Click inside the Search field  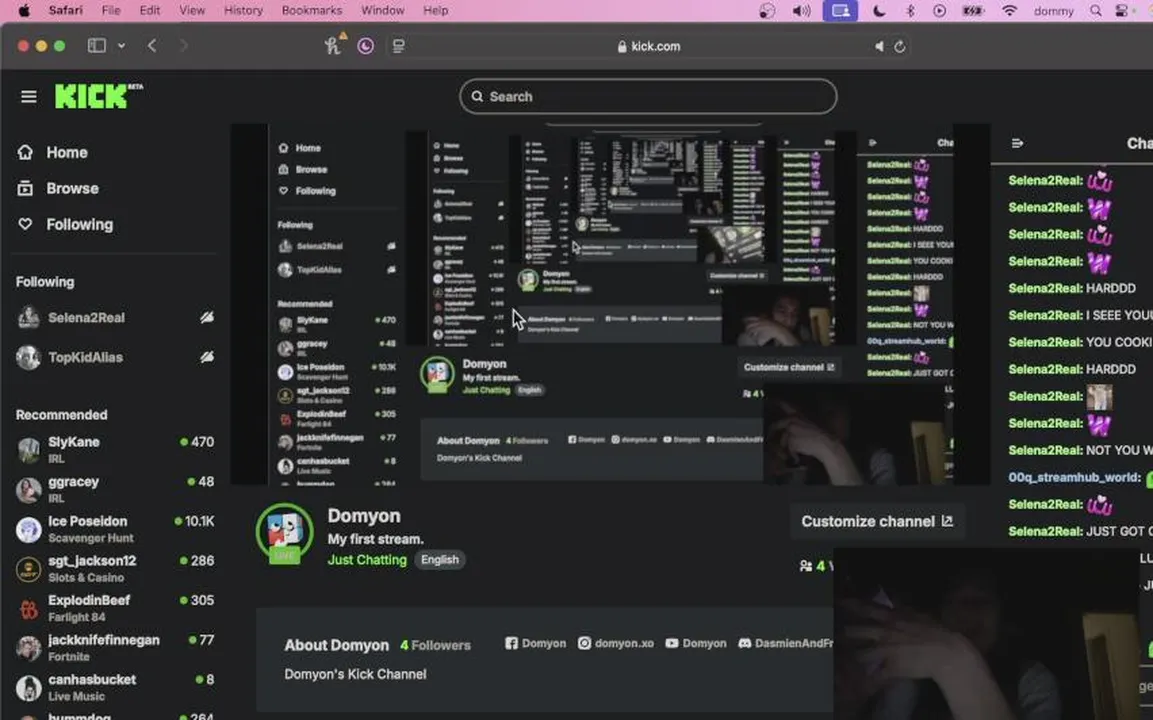coord(648,96)
